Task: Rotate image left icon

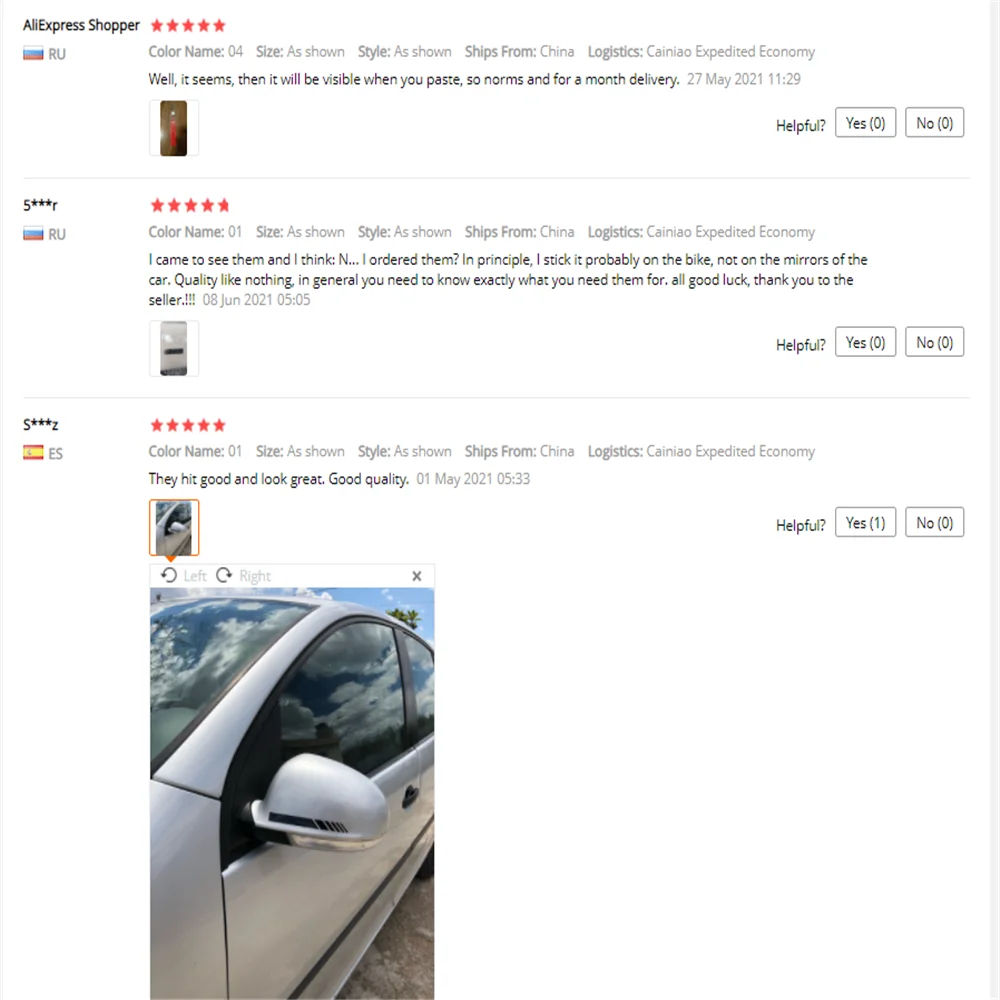Action: [x=169, y=575]
